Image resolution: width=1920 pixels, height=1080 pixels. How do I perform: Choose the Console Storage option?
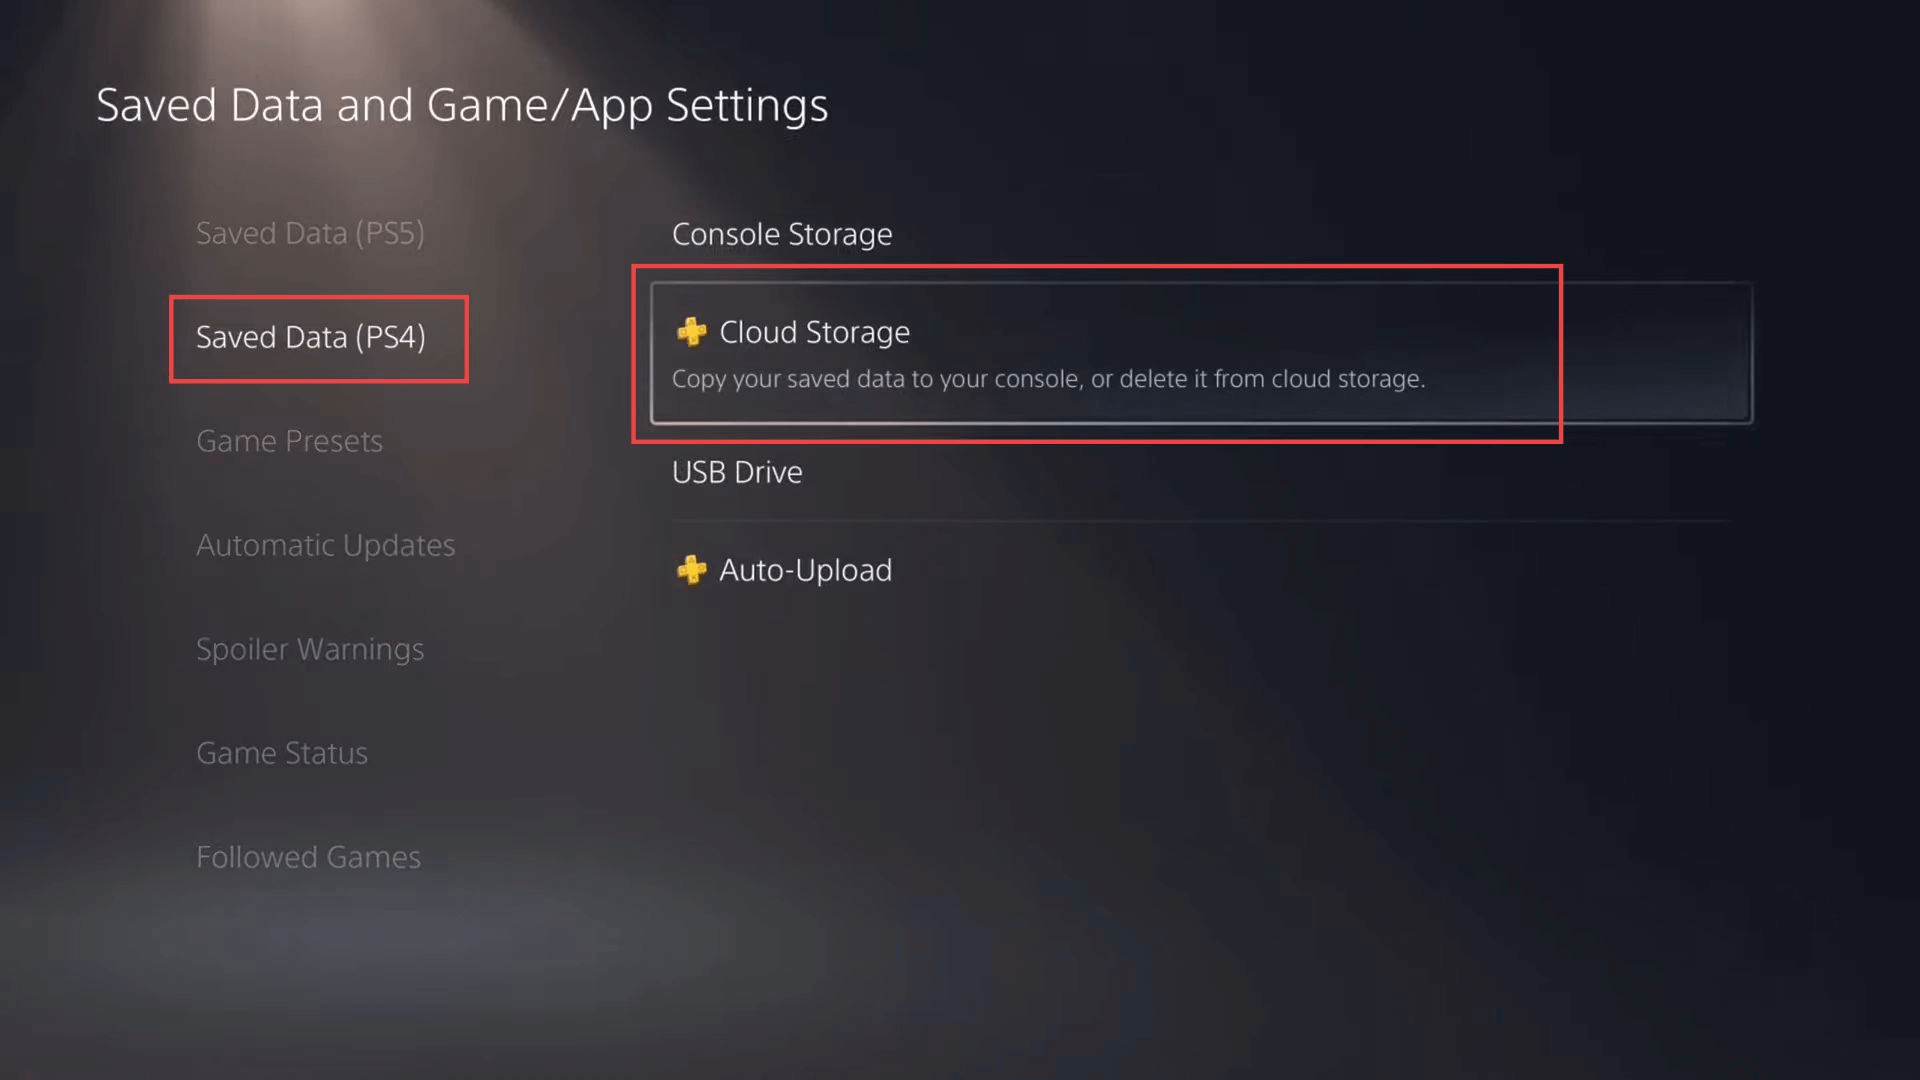(782, 234)
